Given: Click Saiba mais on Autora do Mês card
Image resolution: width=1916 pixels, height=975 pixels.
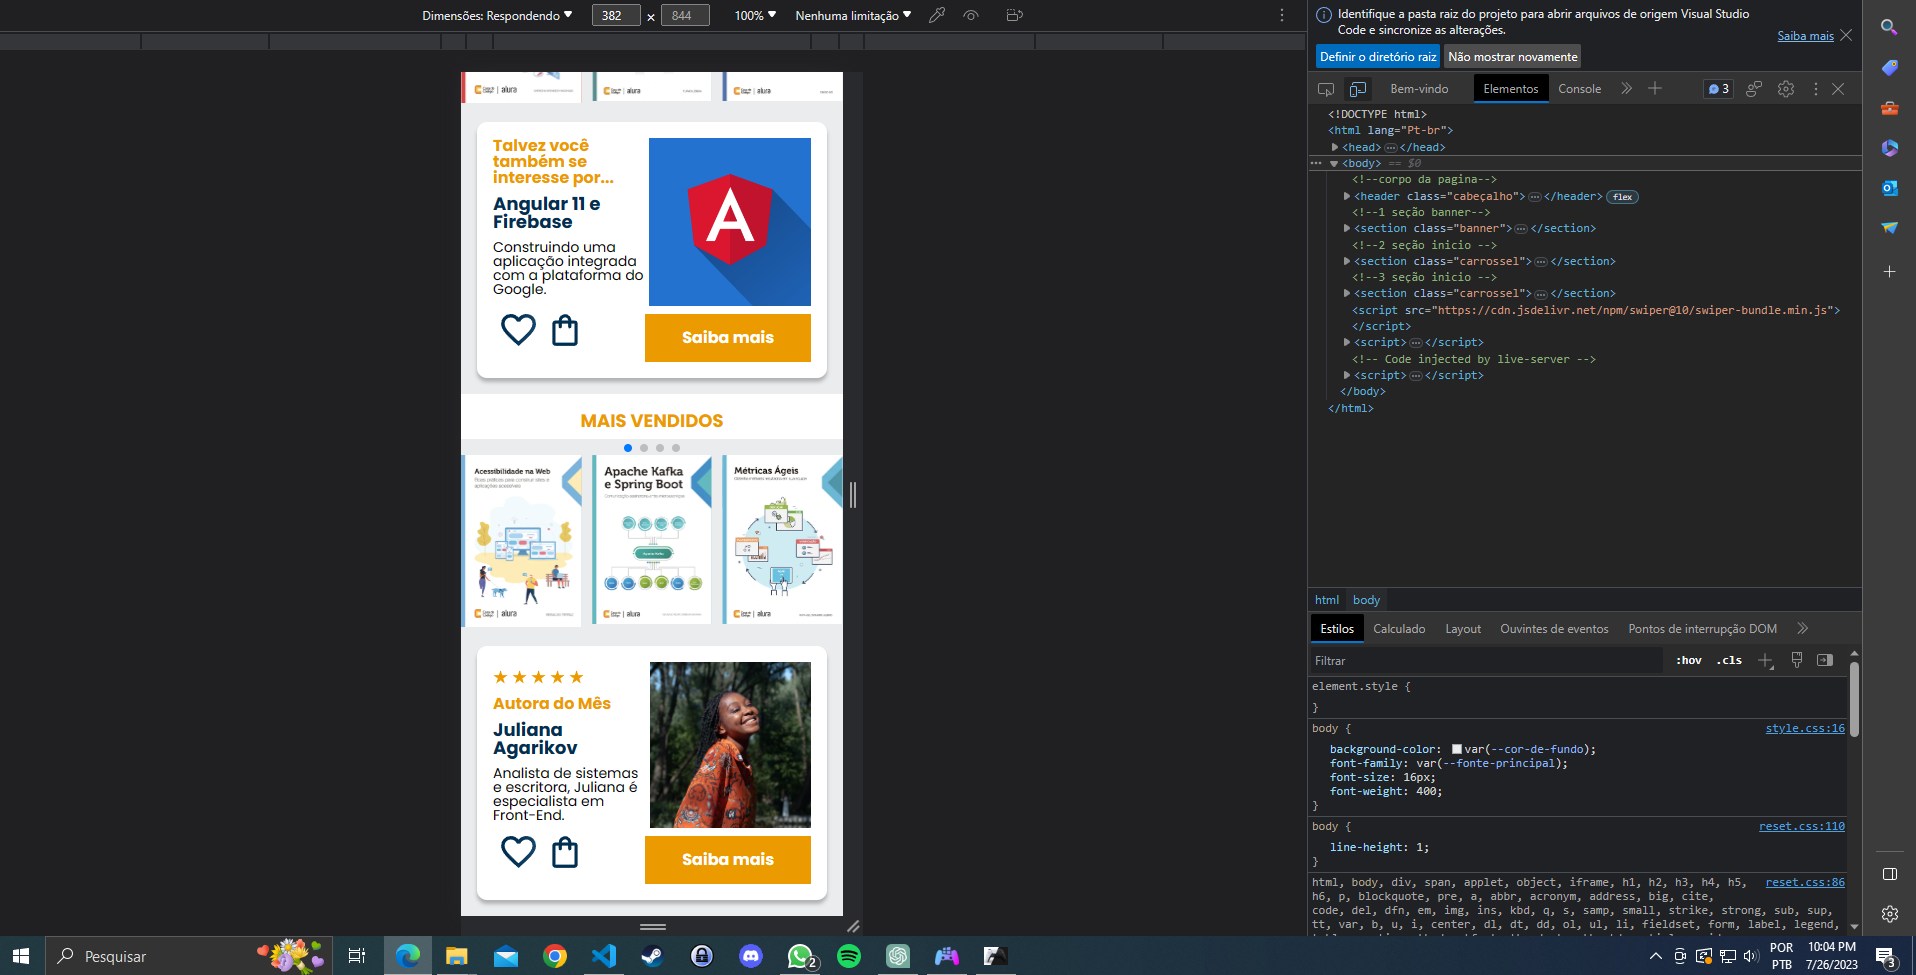Looking at the screenshot, I should 728,860.
